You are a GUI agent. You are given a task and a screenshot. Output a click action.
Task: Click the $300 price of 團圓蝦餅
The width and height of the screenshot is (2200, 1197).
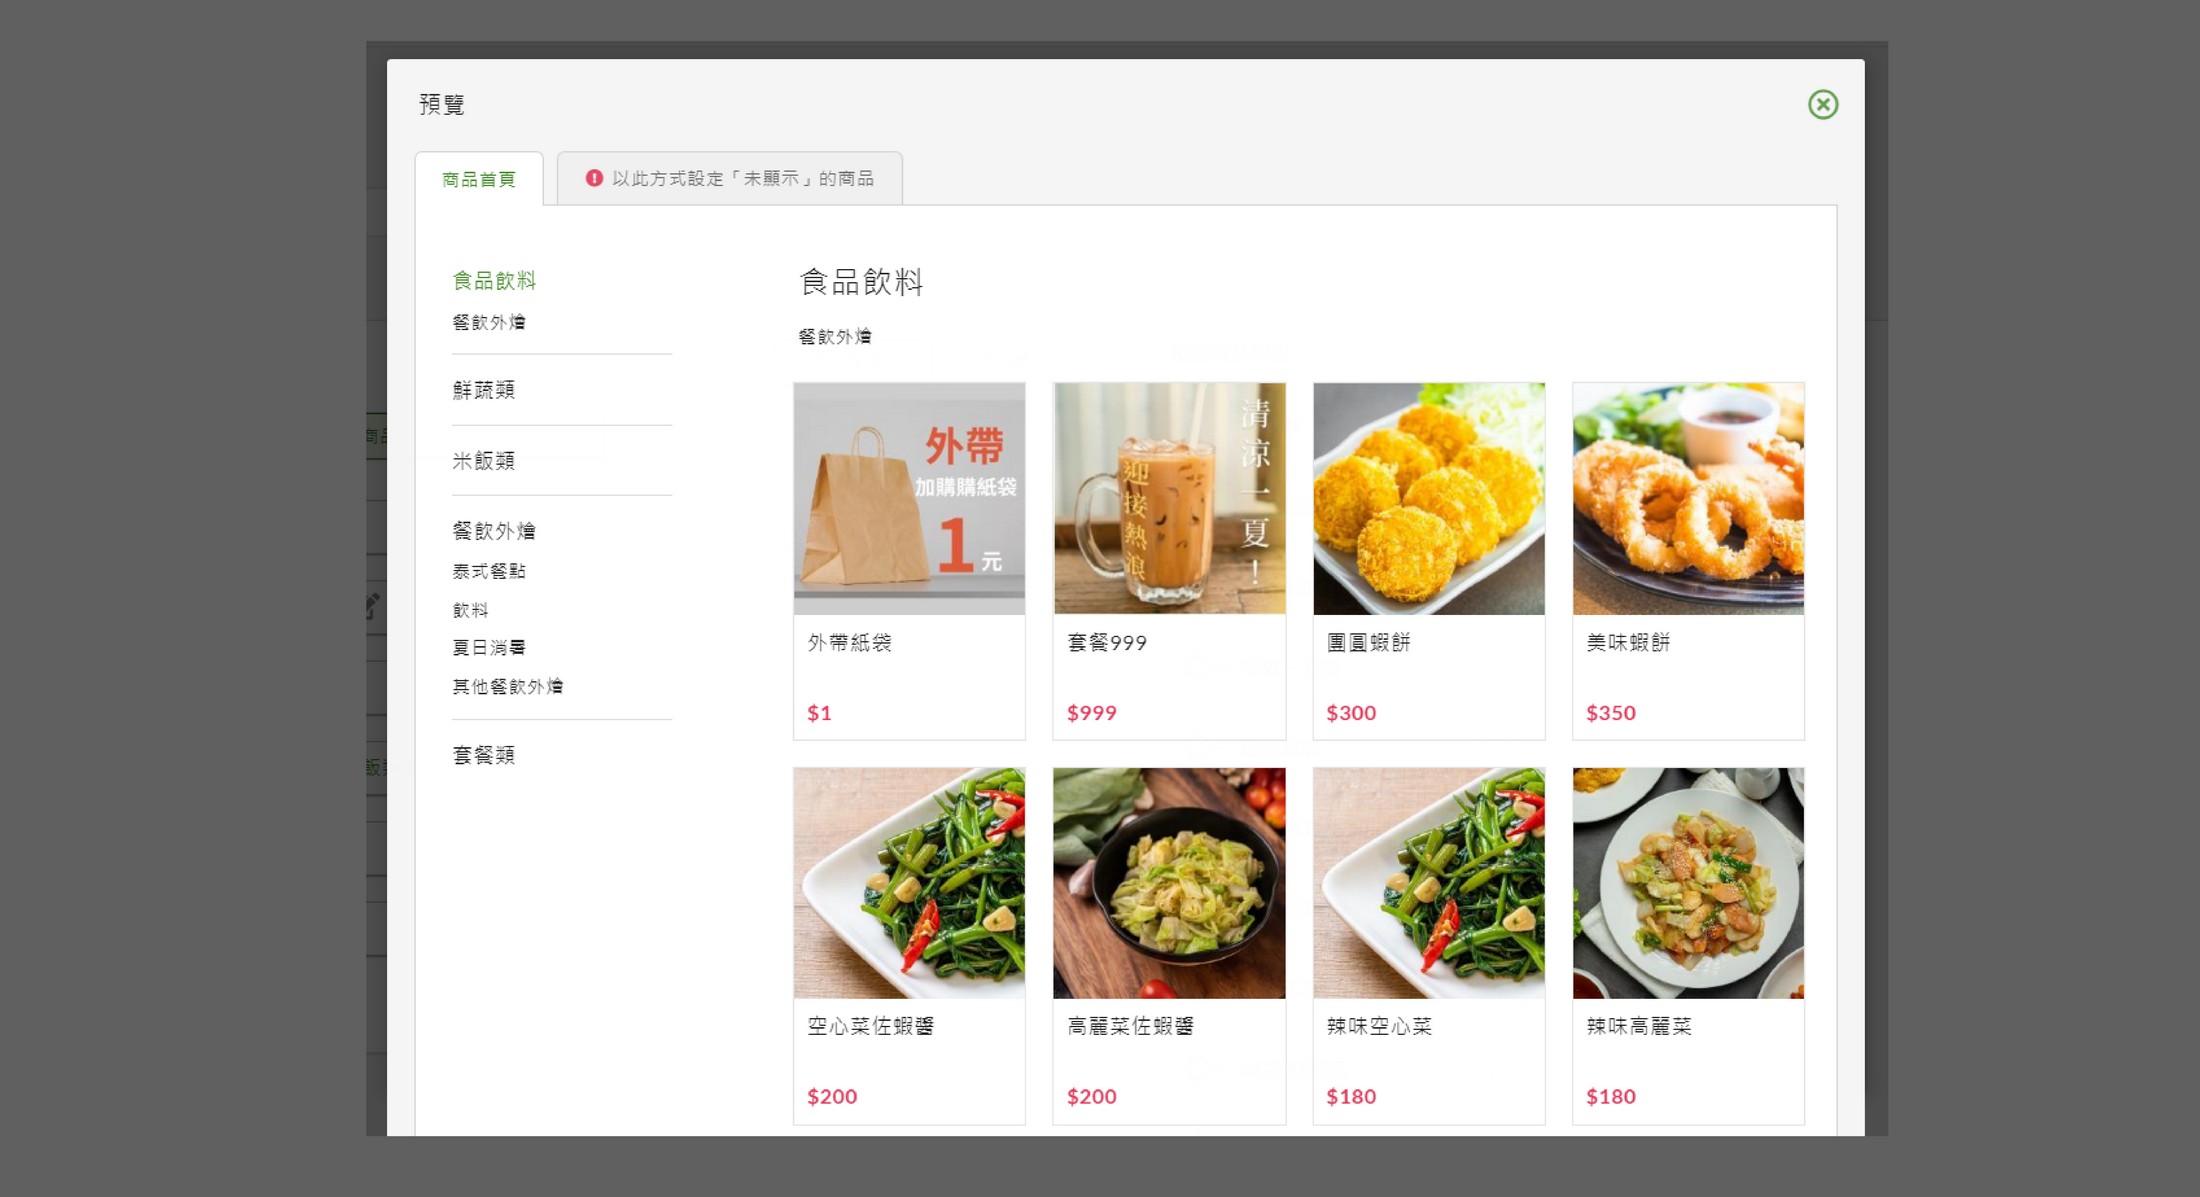tap(1351, 713)
